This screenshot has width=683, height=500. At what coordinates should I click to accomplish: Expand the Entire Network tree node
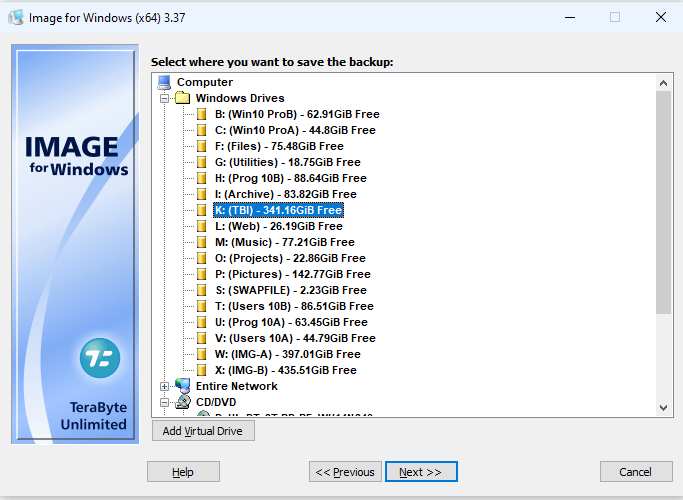click(164, 386)
